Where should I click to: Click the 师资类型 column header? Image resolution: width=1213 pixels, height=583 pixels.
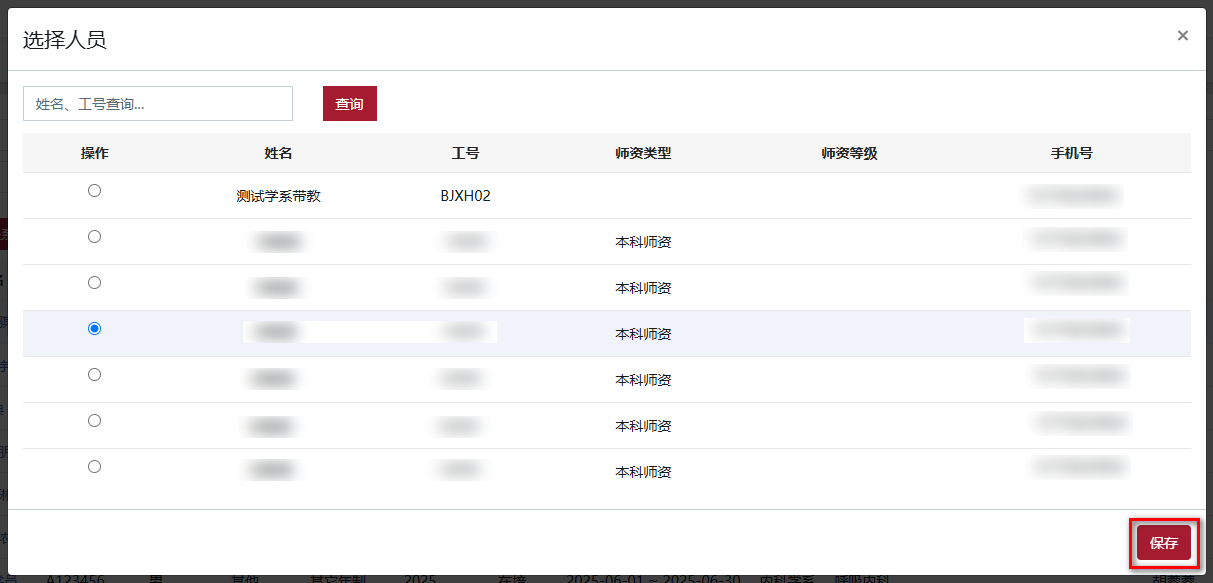[643, 153]
